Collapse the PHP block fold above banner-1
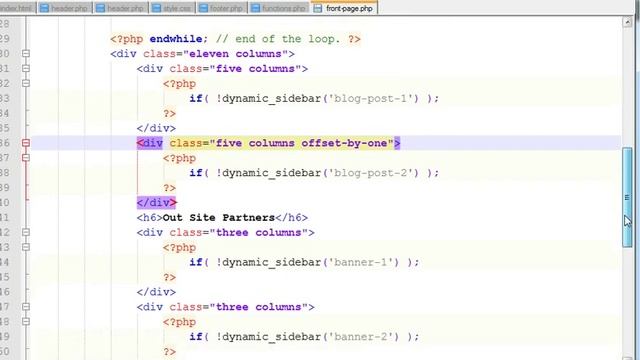This screenshot has height=360, width=640. point(26,247)
